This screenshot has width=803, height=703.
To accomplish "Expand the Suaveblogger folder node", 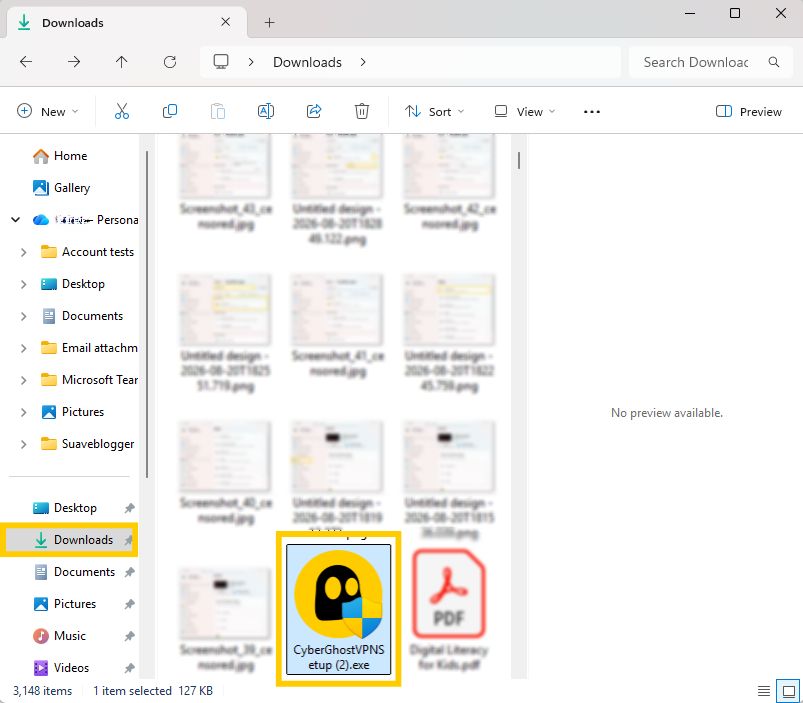I will [24, 444].
